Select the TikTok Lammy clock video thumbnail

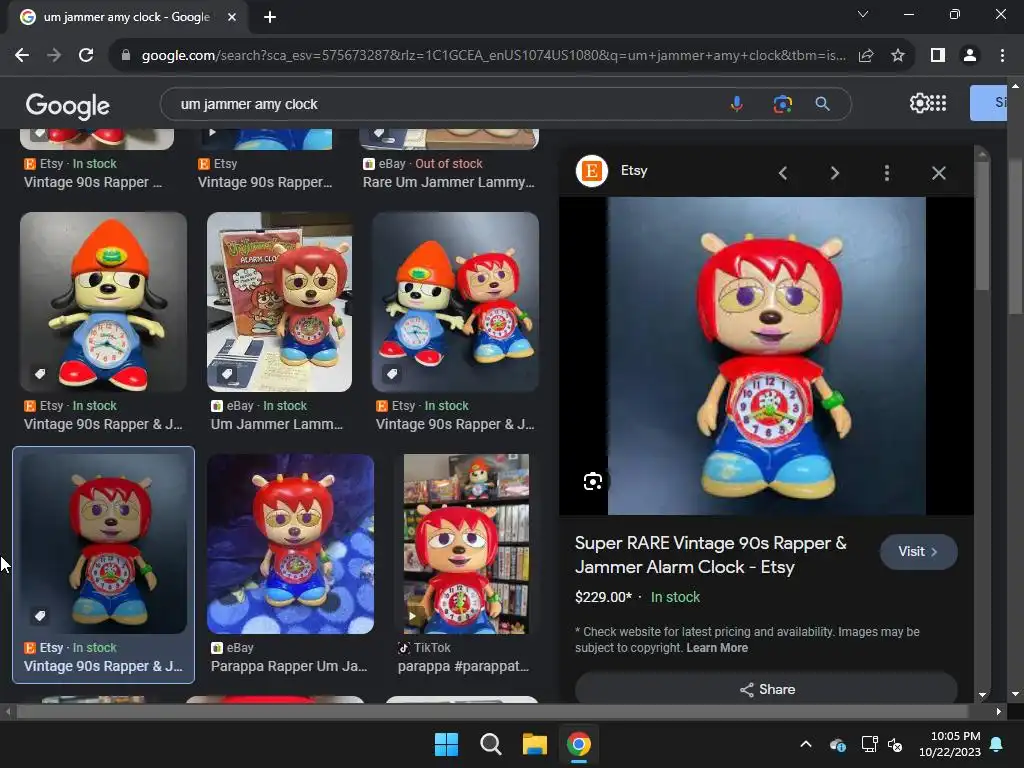pyautogui.click(x=466, y=543)
